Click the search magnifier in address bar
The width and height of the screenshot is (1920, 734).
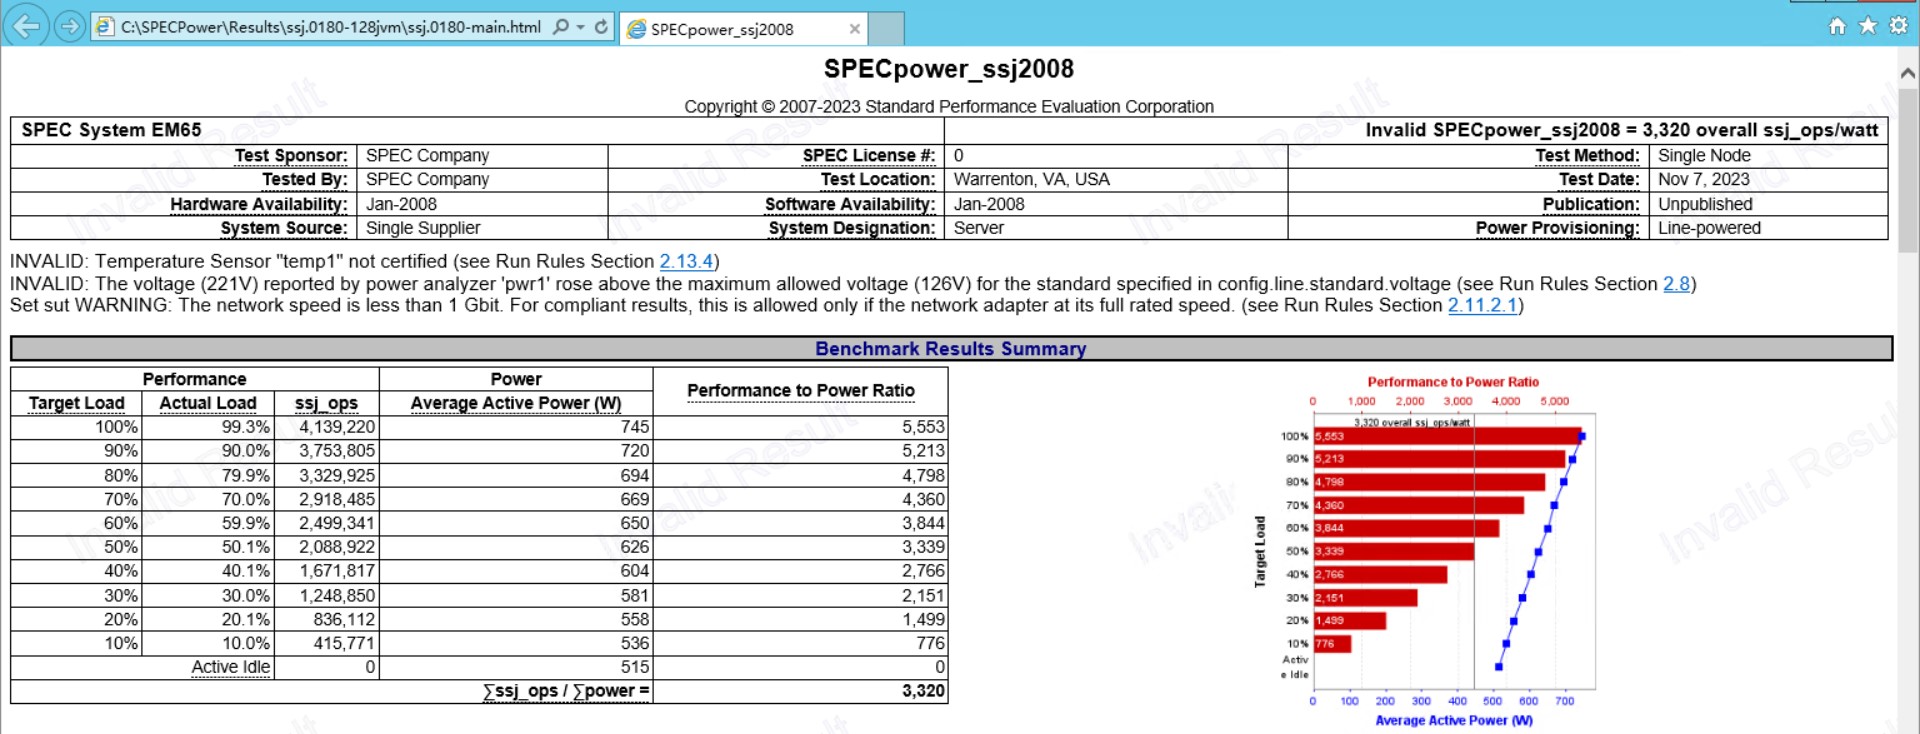[x=561, y=27]
